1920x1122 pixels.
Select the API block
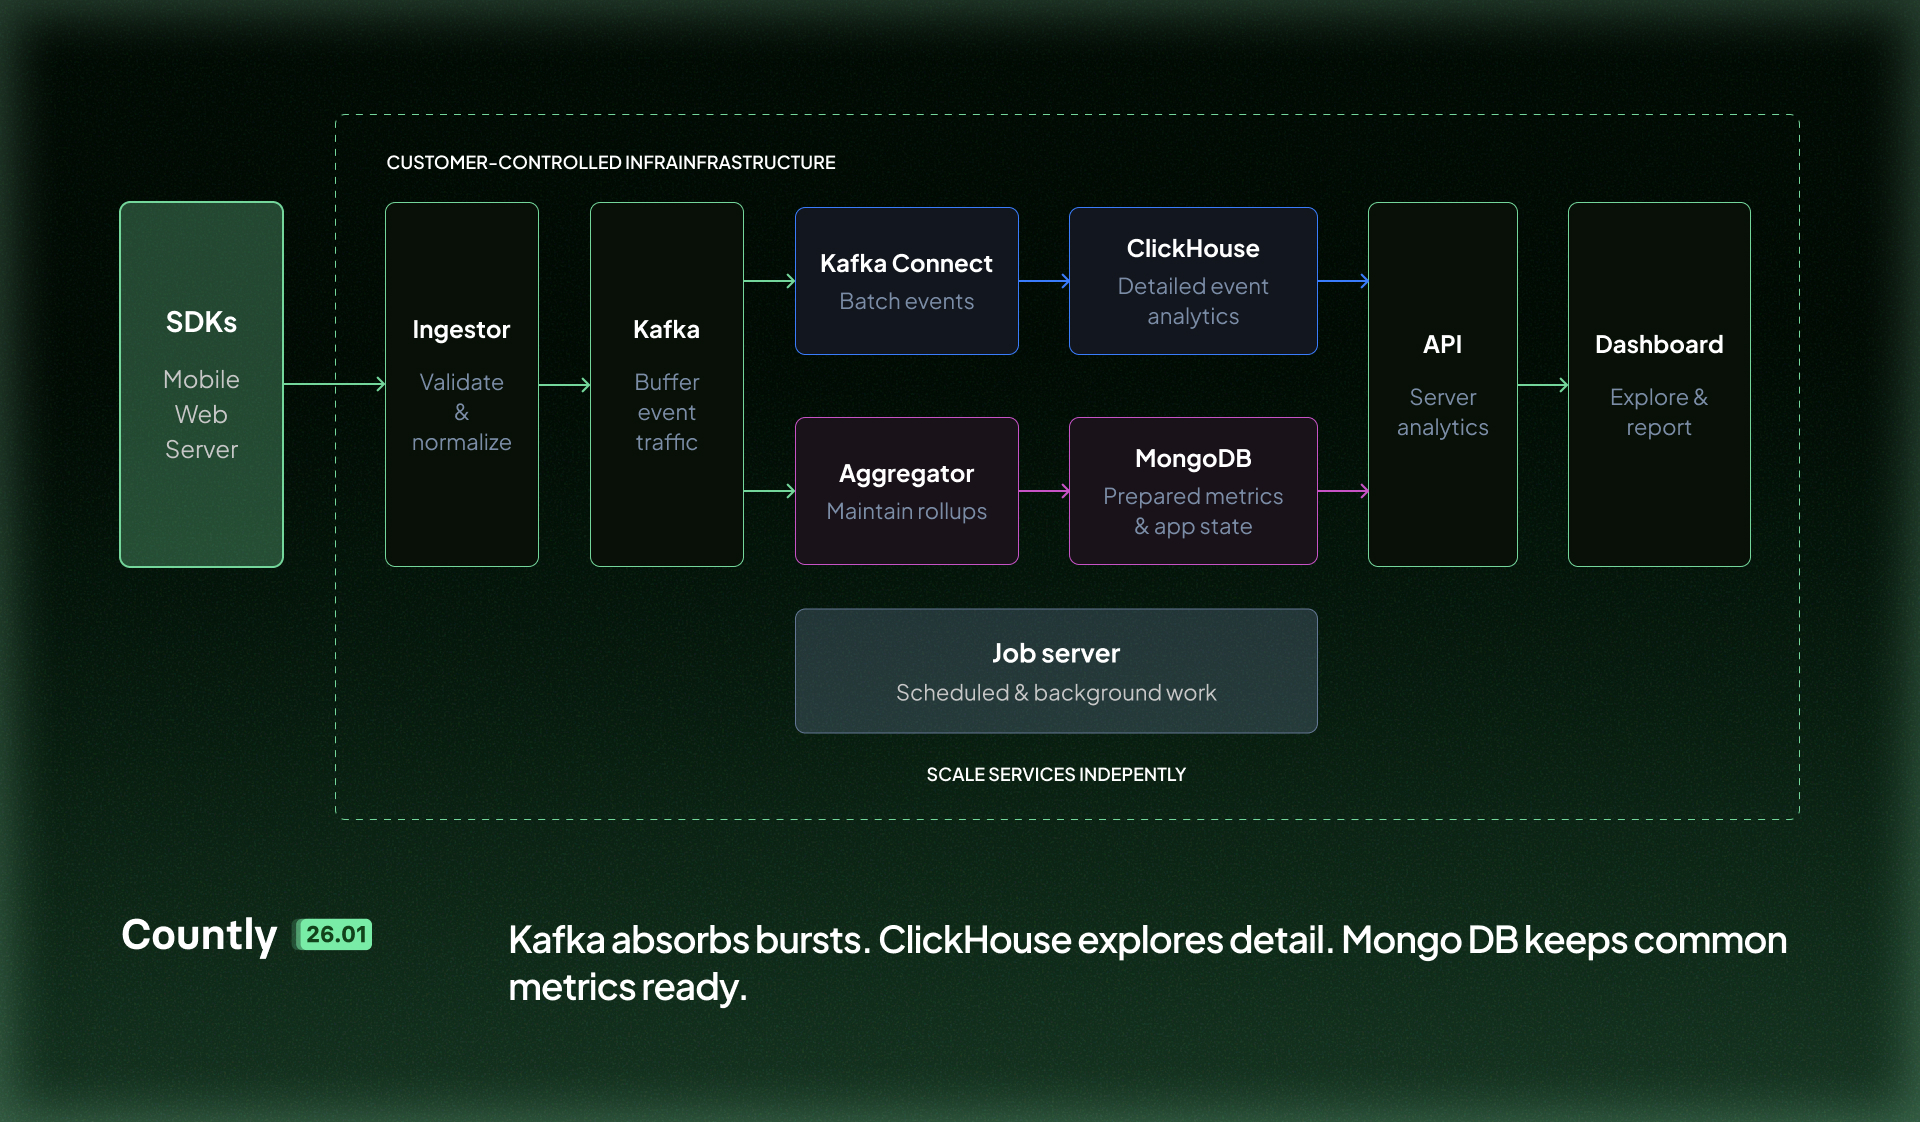click(x=1442, y=384)
